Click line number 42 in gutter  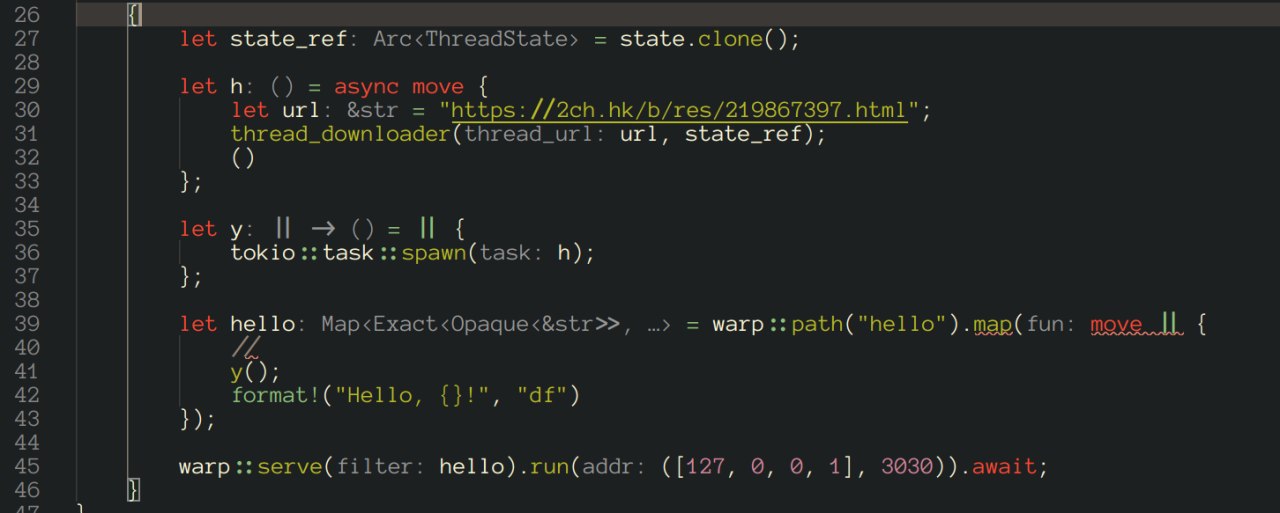tap(26, 396)
